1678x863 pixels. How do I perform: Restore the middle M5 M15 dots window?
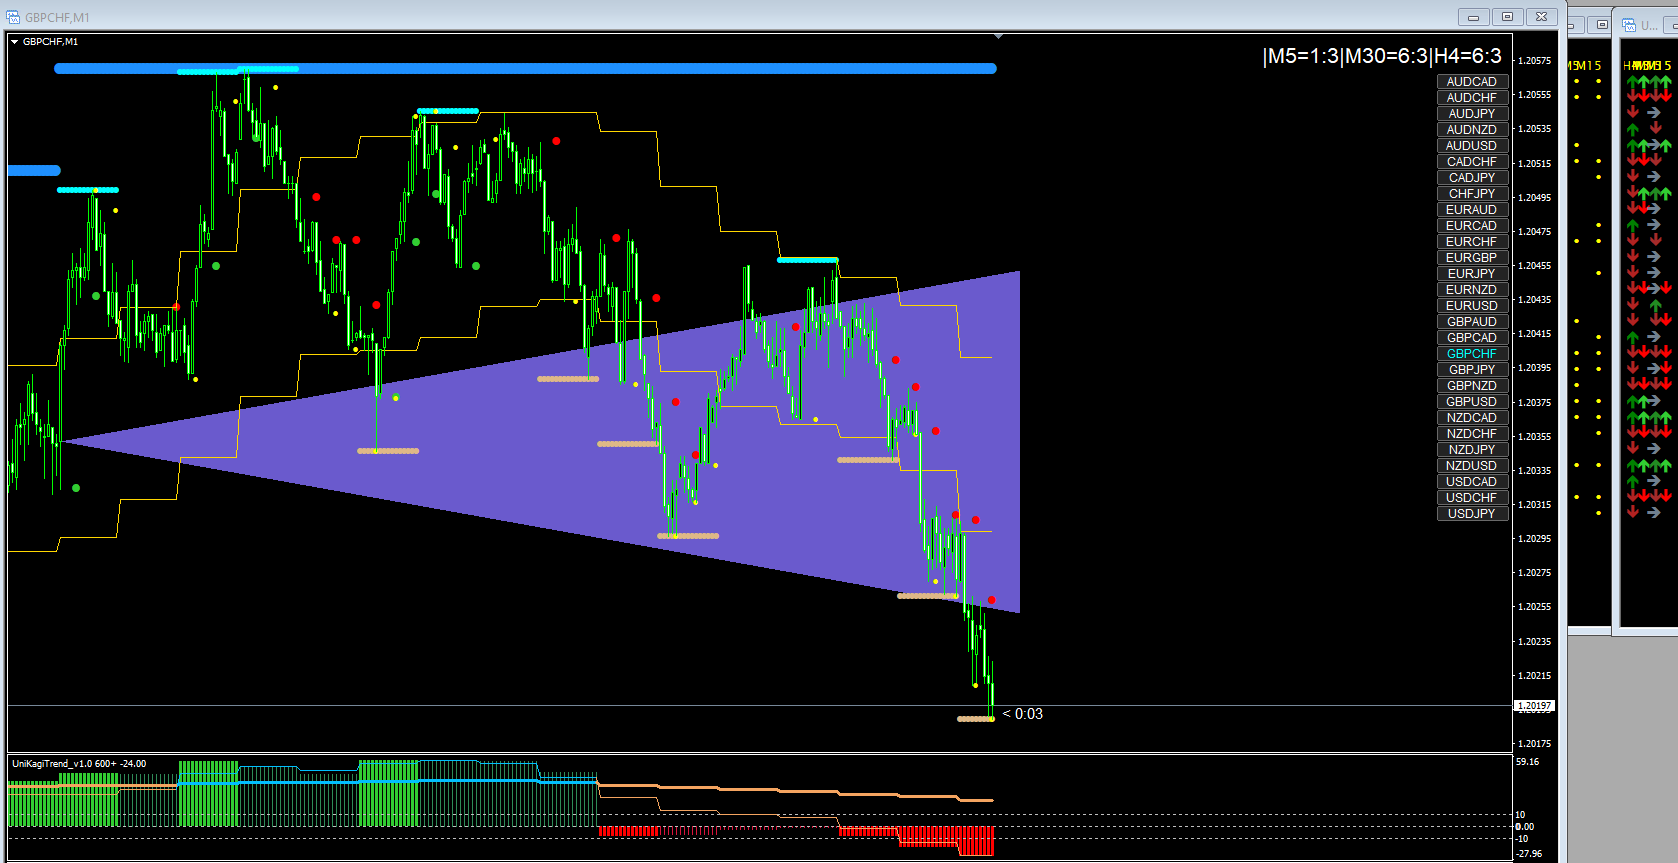1602,24
